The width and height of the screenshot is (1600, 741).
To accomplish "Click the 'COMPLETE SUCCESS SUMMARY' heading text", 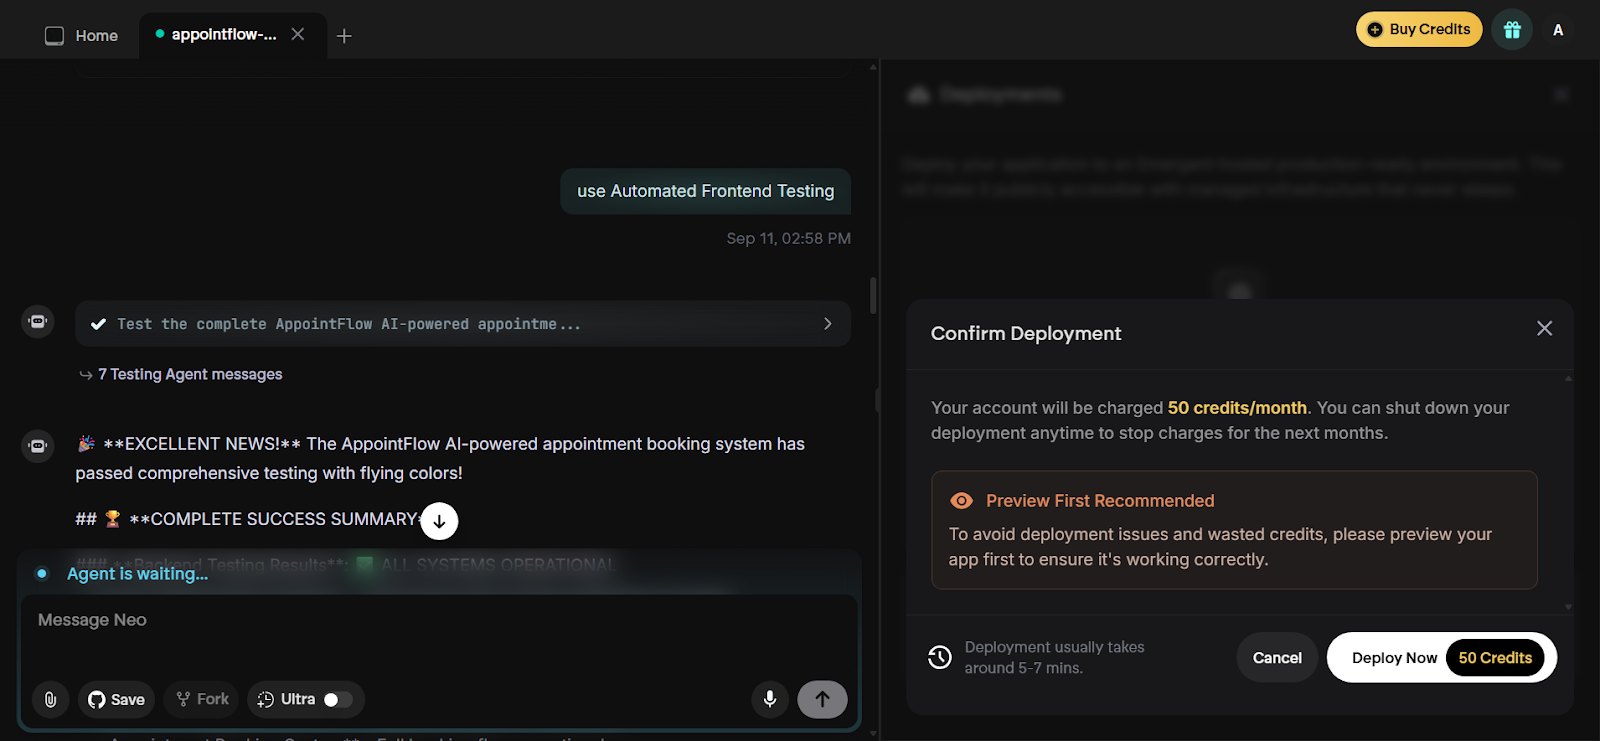I will click(x=283, y=519).
